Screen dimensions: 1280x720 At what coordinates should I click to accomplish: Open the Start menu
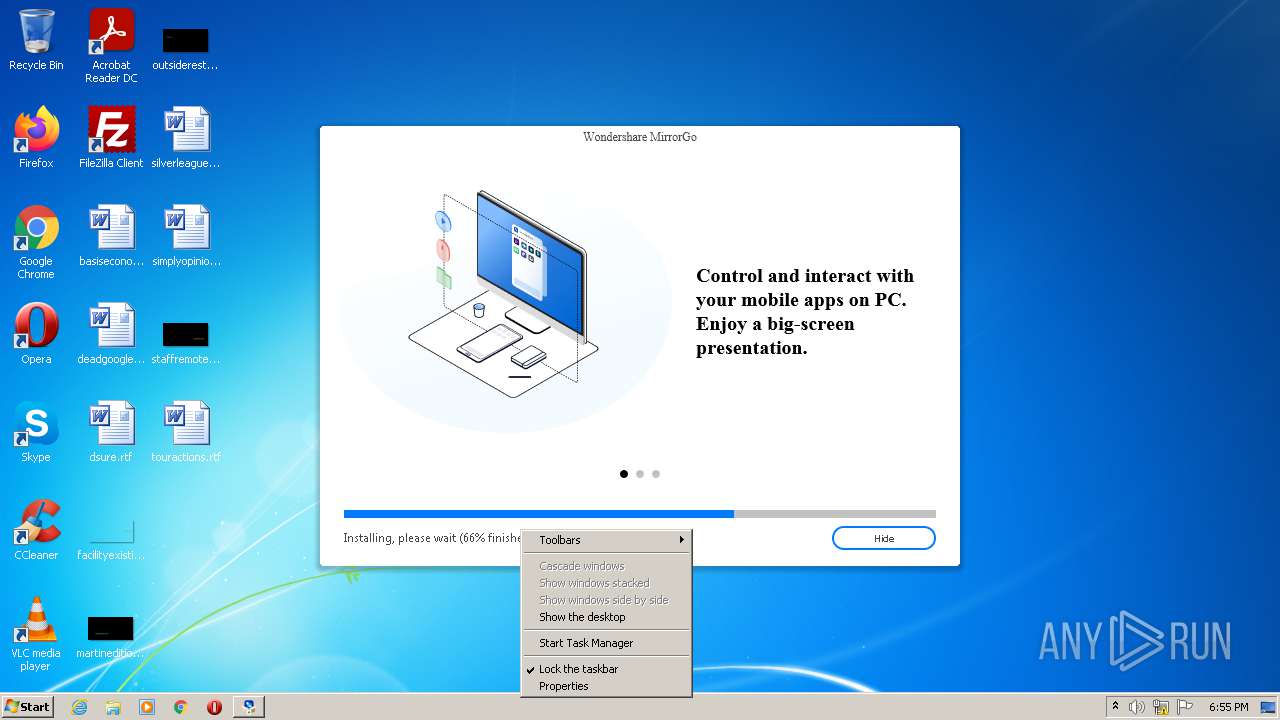[27, 707]
